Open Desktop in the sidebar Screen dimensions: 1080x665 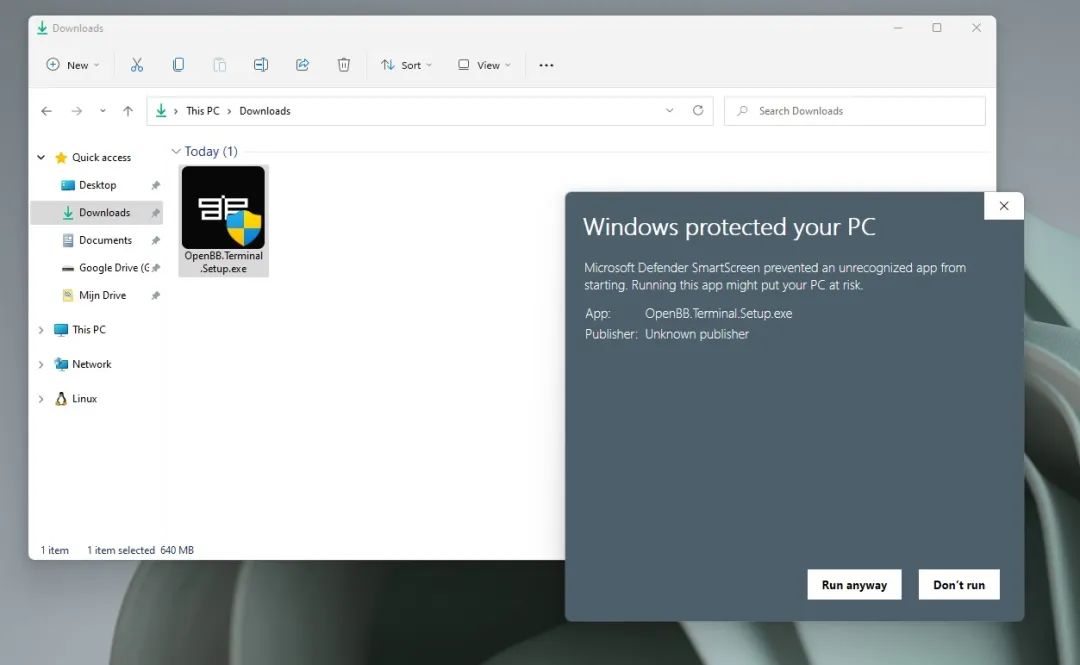click(x=97, y=185)
